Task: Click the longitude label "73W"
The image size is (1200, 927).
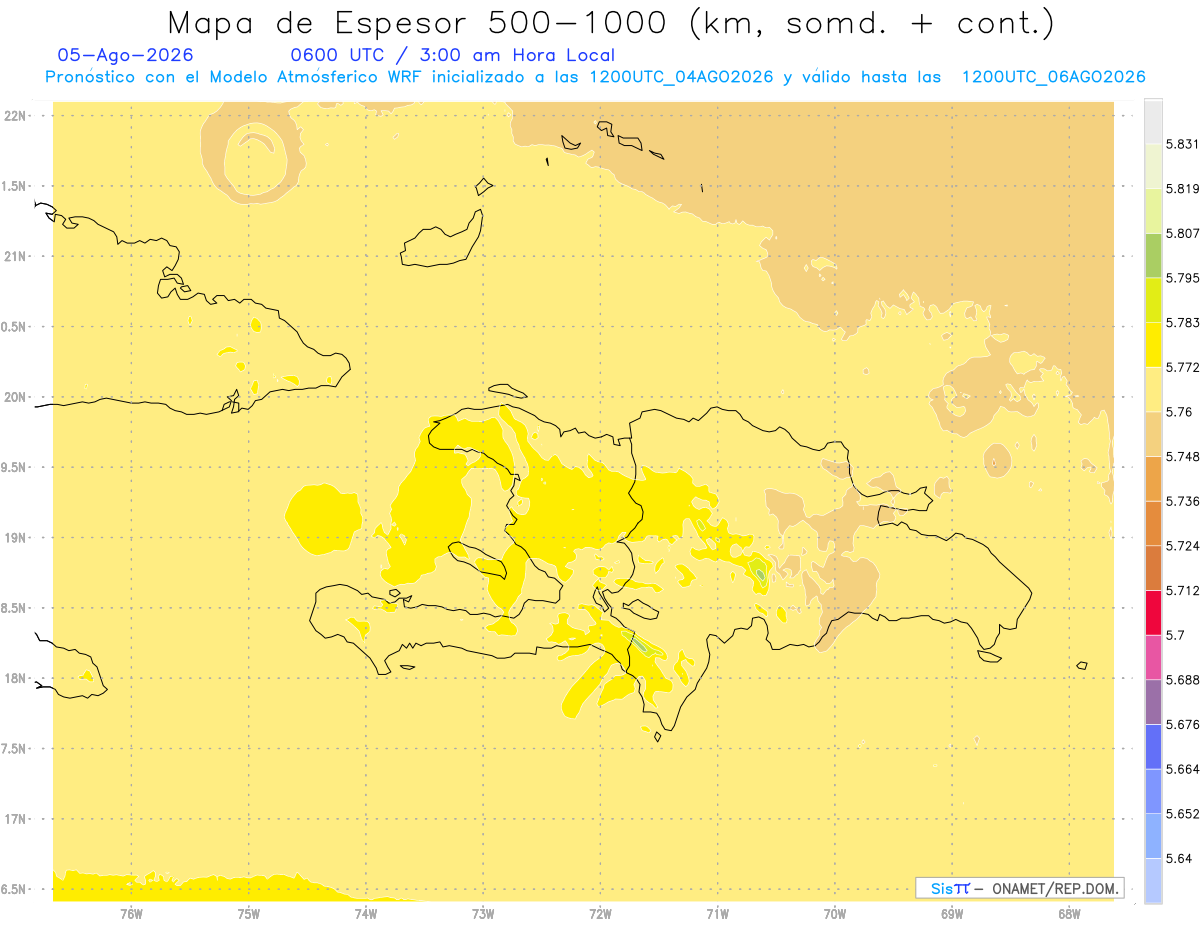Action: coord(483,913)
